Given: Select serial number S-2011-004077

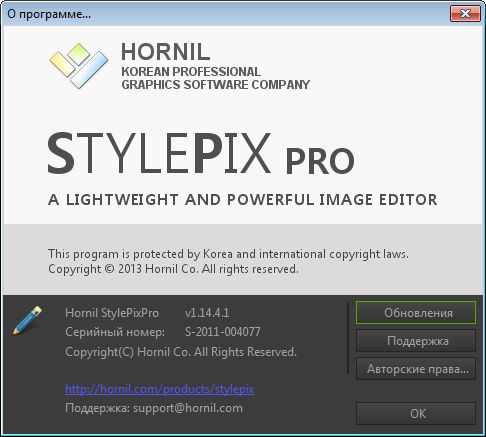Looking at the screenshot, I should [x=223, y=332].
